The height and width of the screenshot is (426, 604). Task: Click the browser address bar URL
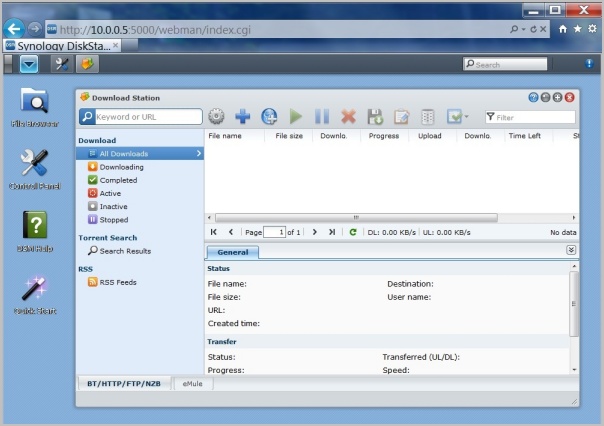click(x=155, y=30)
